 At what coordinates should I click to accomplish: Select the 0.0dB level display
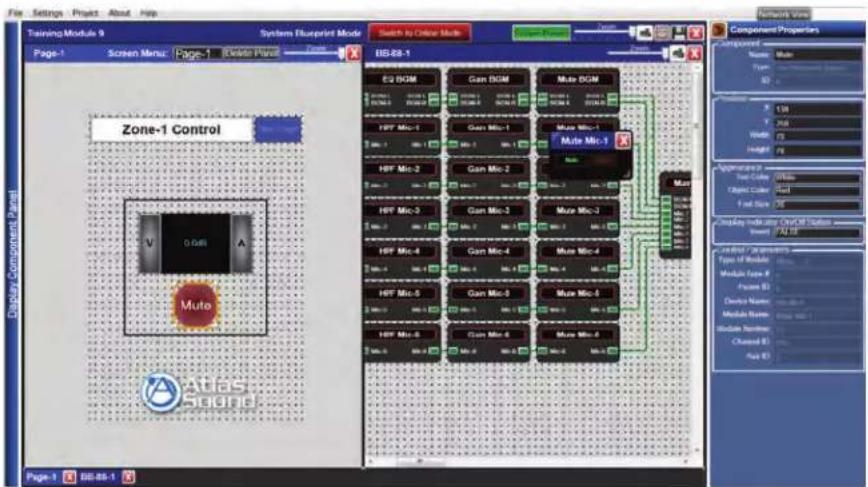point(195,244)
